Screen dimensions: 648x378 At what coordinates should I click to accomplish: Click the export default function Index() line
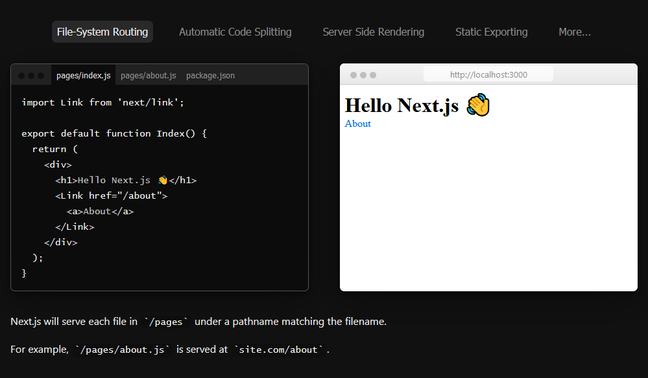(114, 133)
